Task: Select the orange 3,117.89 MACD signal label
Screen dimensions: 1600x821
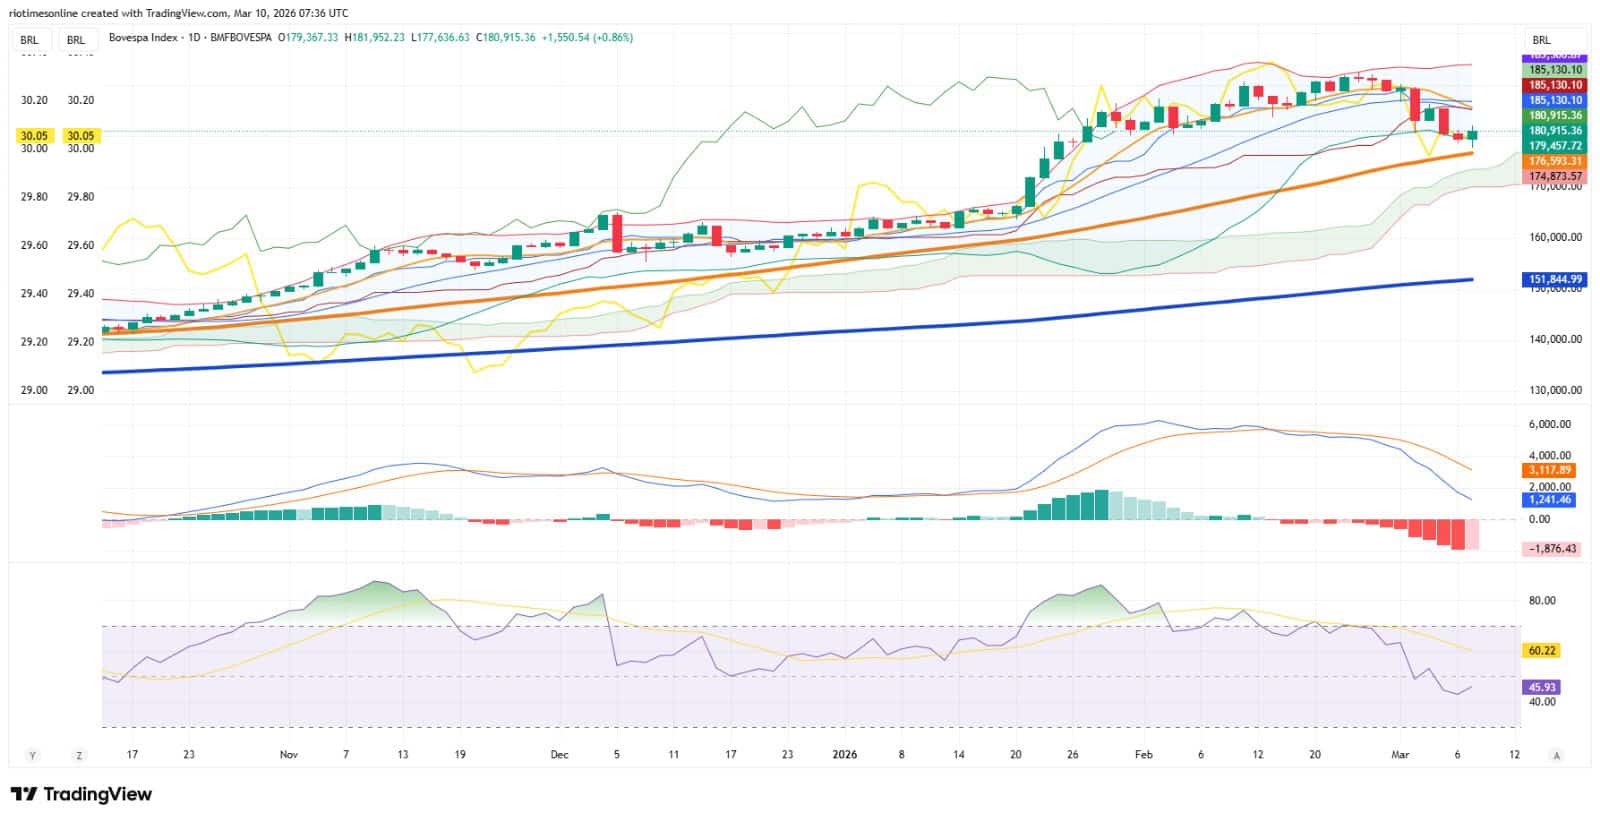Action: pos(1550,470)
